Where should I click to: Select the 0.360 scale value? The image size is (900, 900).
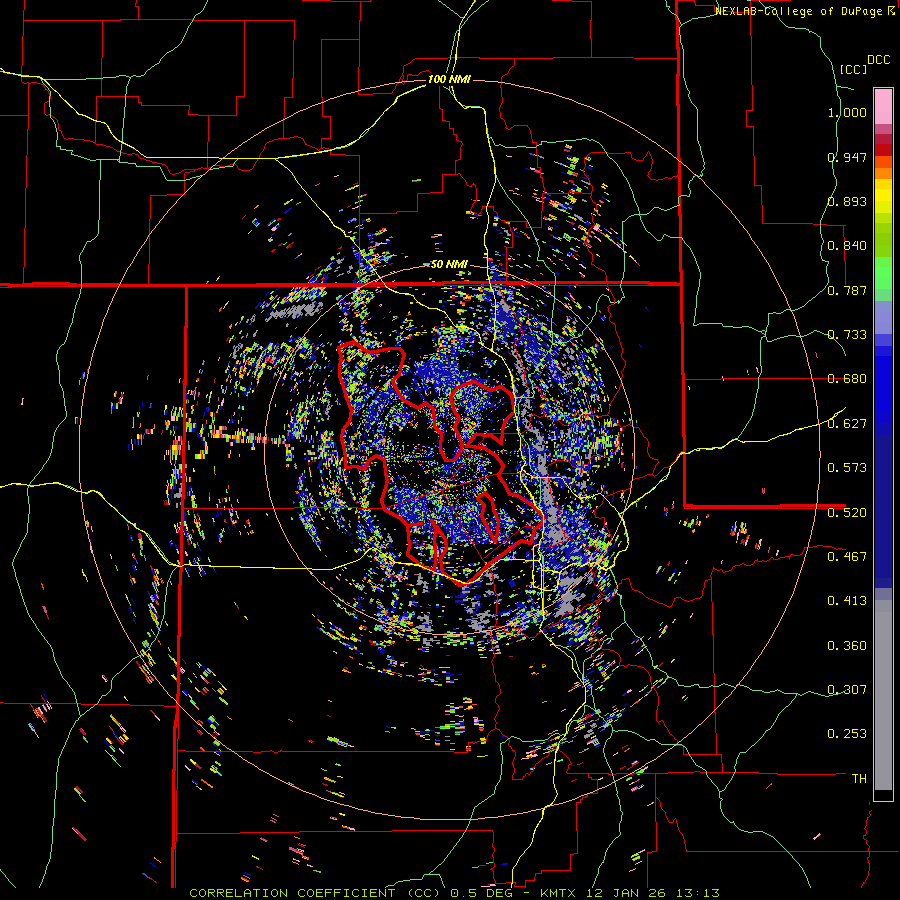(847, 646)
